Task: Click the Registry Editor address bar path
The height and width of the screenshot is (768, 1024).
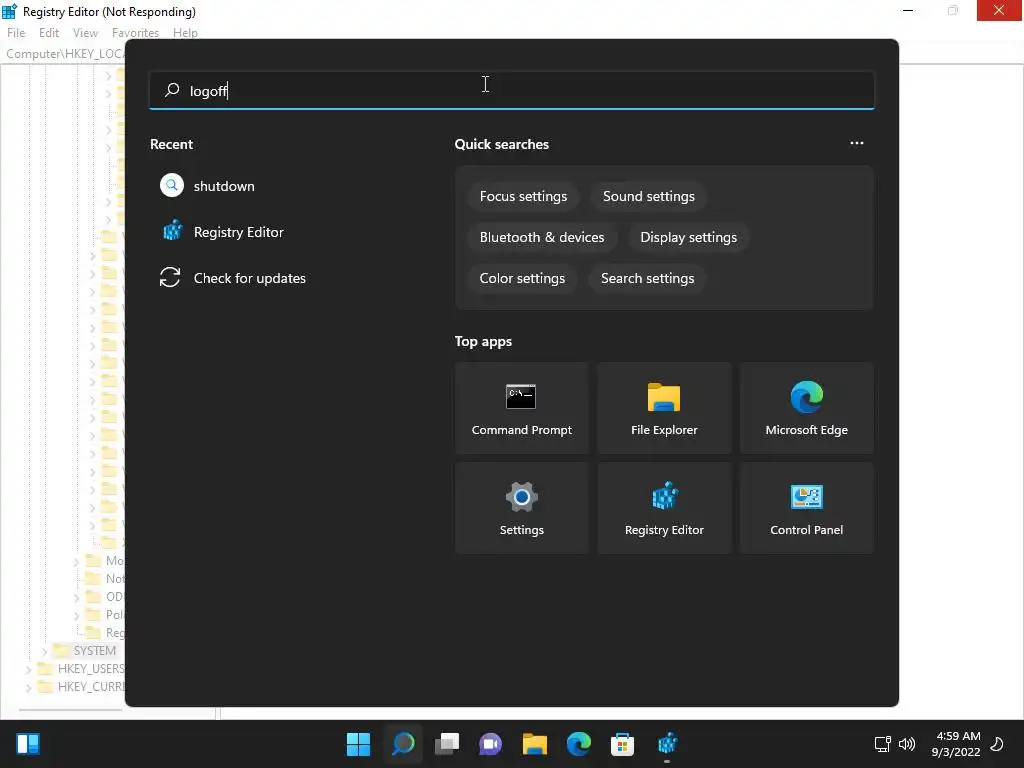Action: click(x=65, y=54)
